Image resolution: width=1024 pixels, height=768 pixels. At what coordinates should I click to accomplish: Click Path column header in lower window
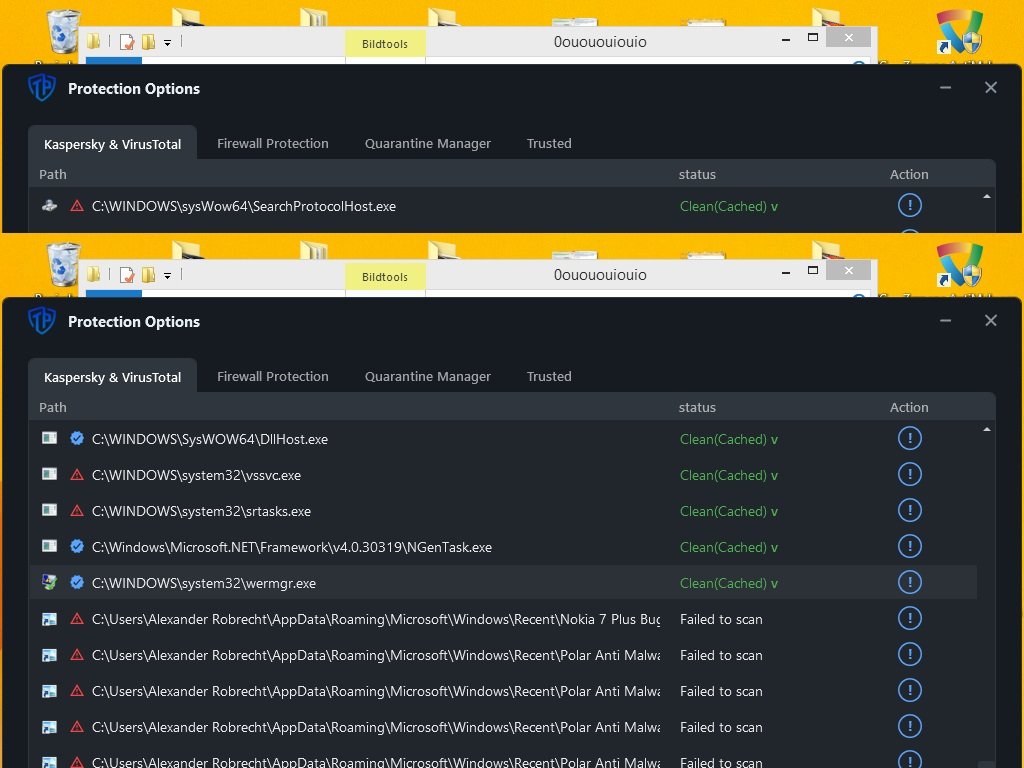pos(53,408)
